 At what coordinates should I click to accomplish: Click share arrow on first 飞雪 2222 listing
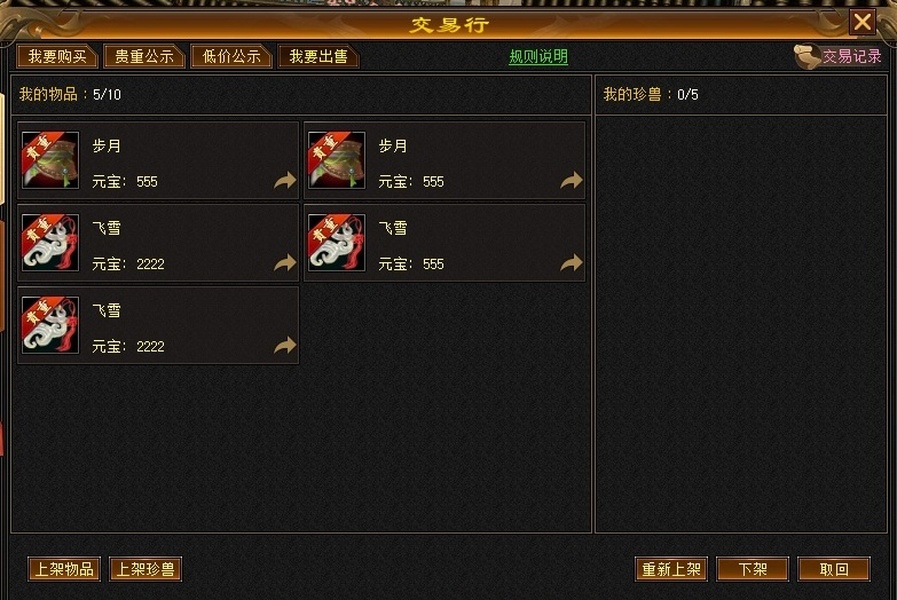point(285,263)
